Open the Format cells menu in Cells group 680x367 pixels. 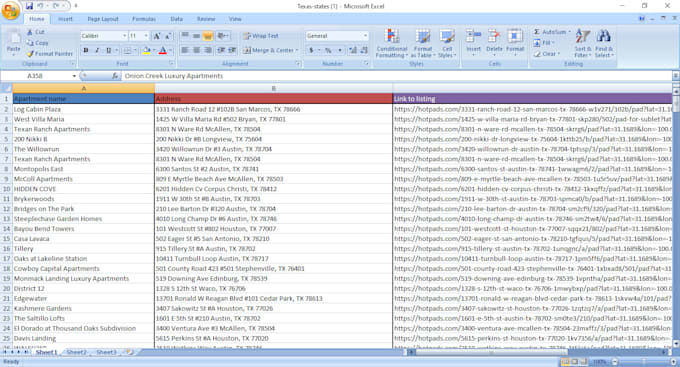point(515,42)
